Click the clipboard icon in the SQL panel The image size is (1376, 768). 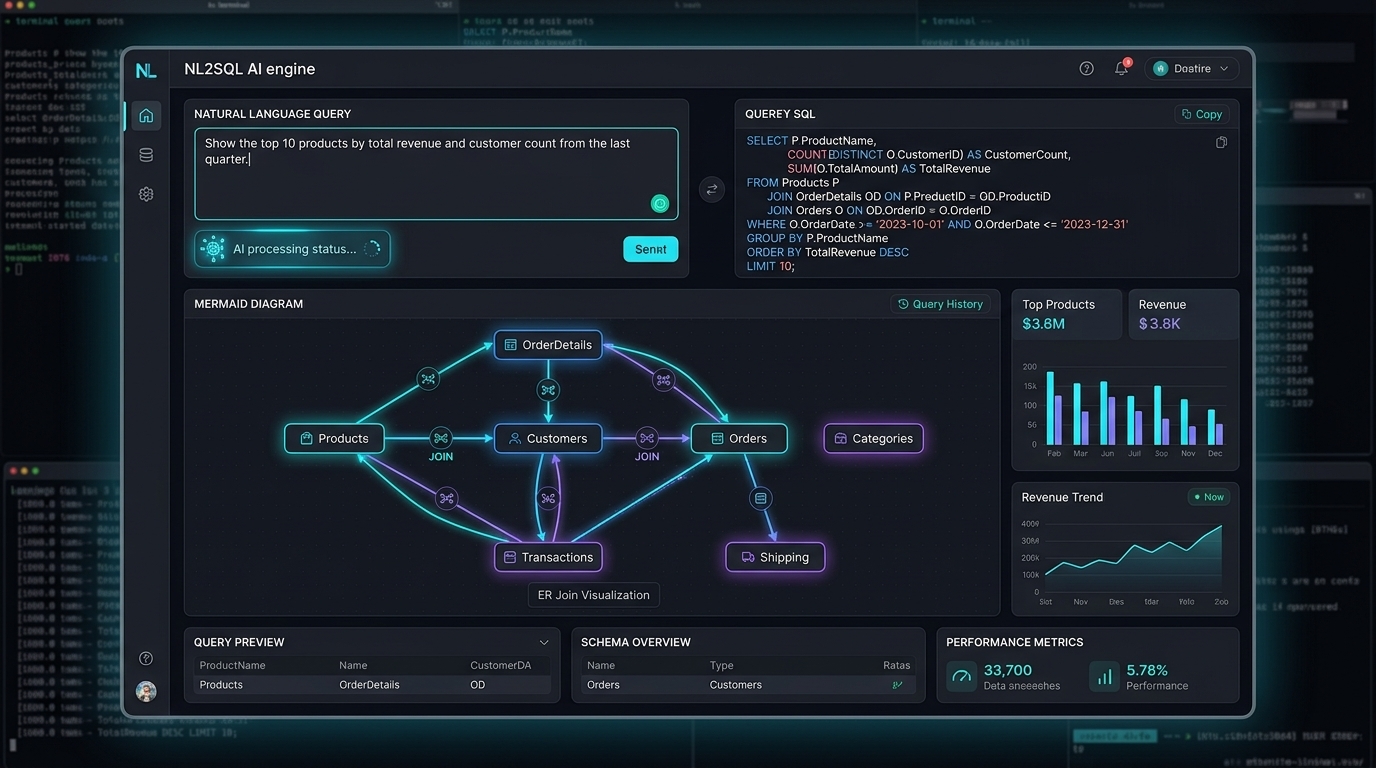1221,143
